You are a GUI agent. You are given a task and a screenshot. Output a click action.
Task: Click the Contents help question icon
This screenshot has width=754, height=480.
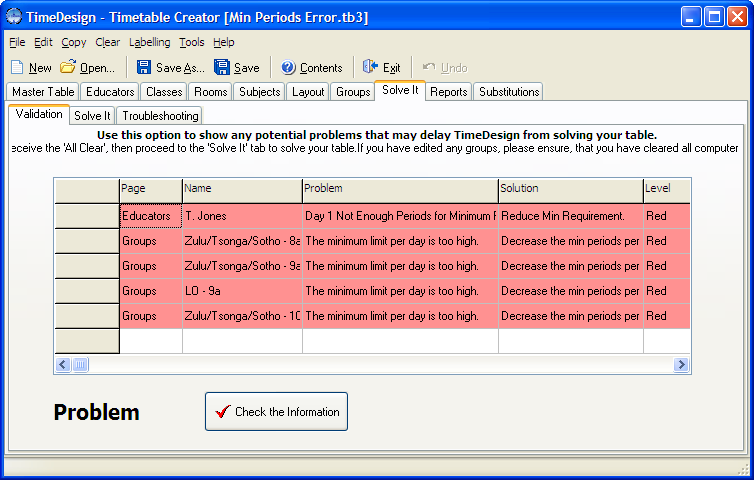click(x=288, y=67)
